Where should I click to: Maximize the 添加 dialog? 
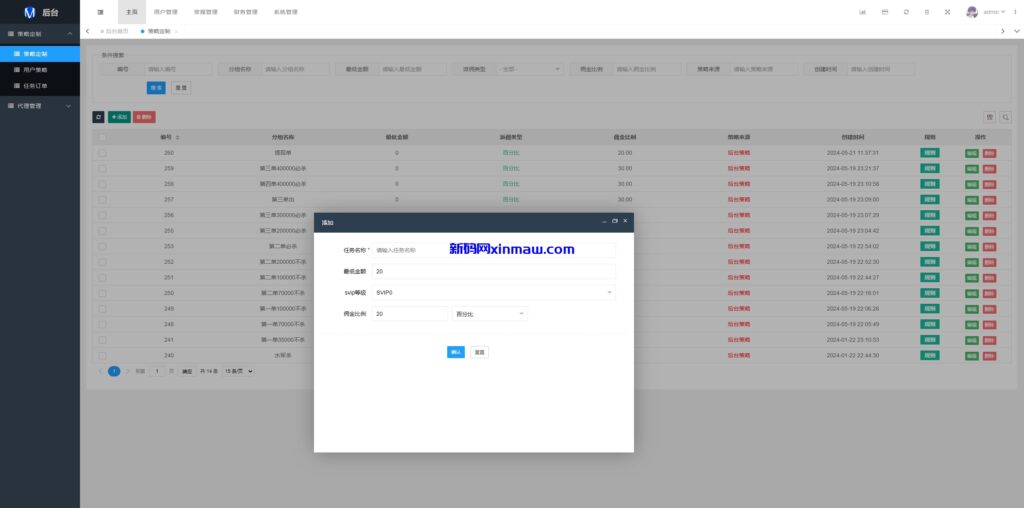pyautogui.click(x=615, y=221)
